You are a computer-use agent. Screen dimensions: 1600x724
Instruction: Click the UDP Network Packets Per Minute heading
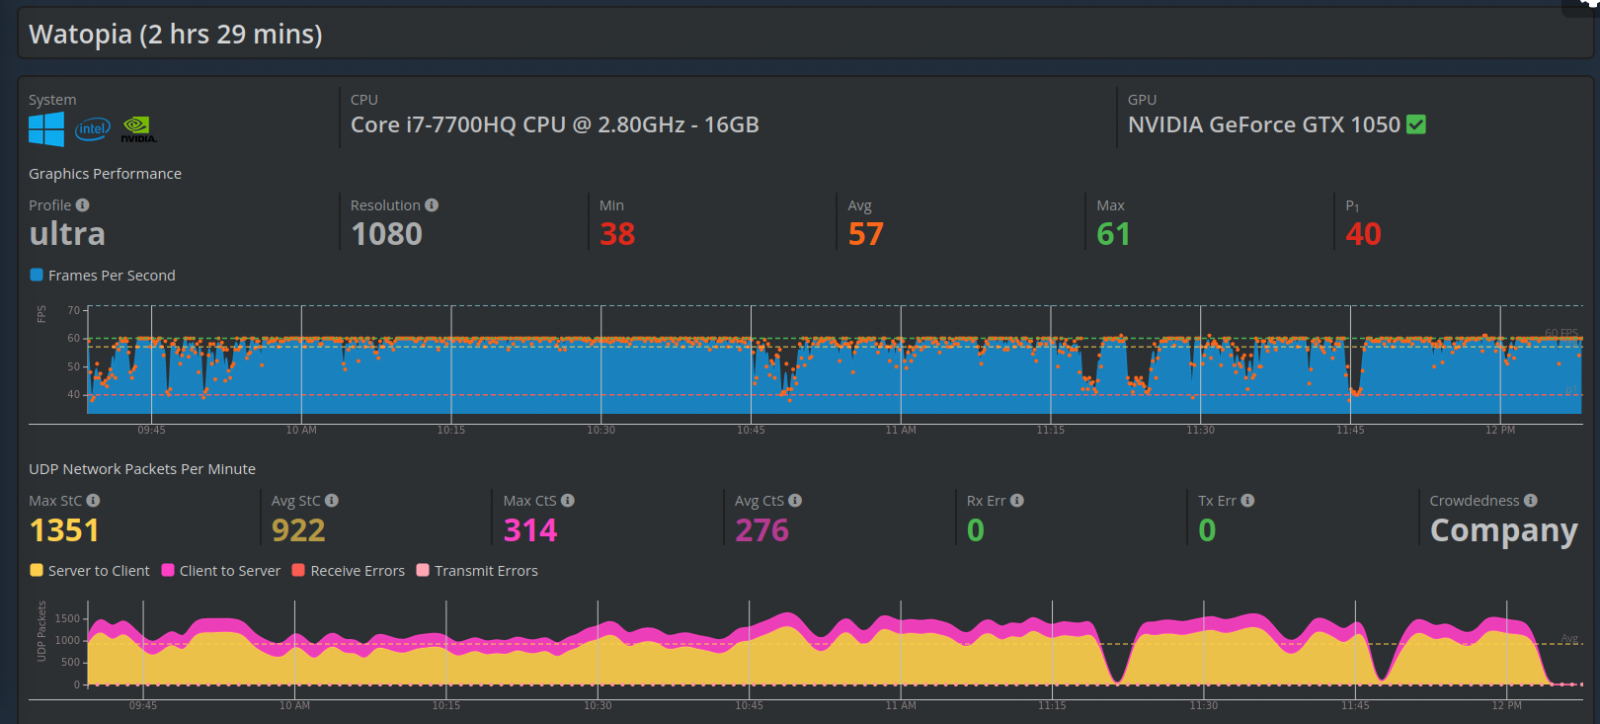point(142,469)
